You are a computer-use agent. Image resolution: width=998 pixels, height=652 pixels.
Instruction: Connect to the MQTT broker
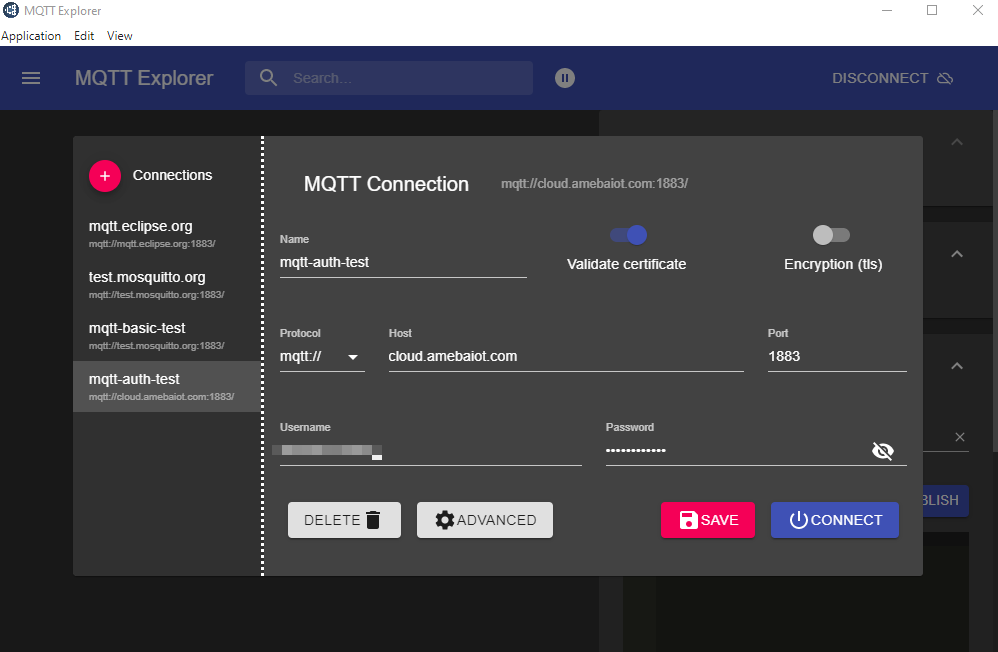click(835, 520)
